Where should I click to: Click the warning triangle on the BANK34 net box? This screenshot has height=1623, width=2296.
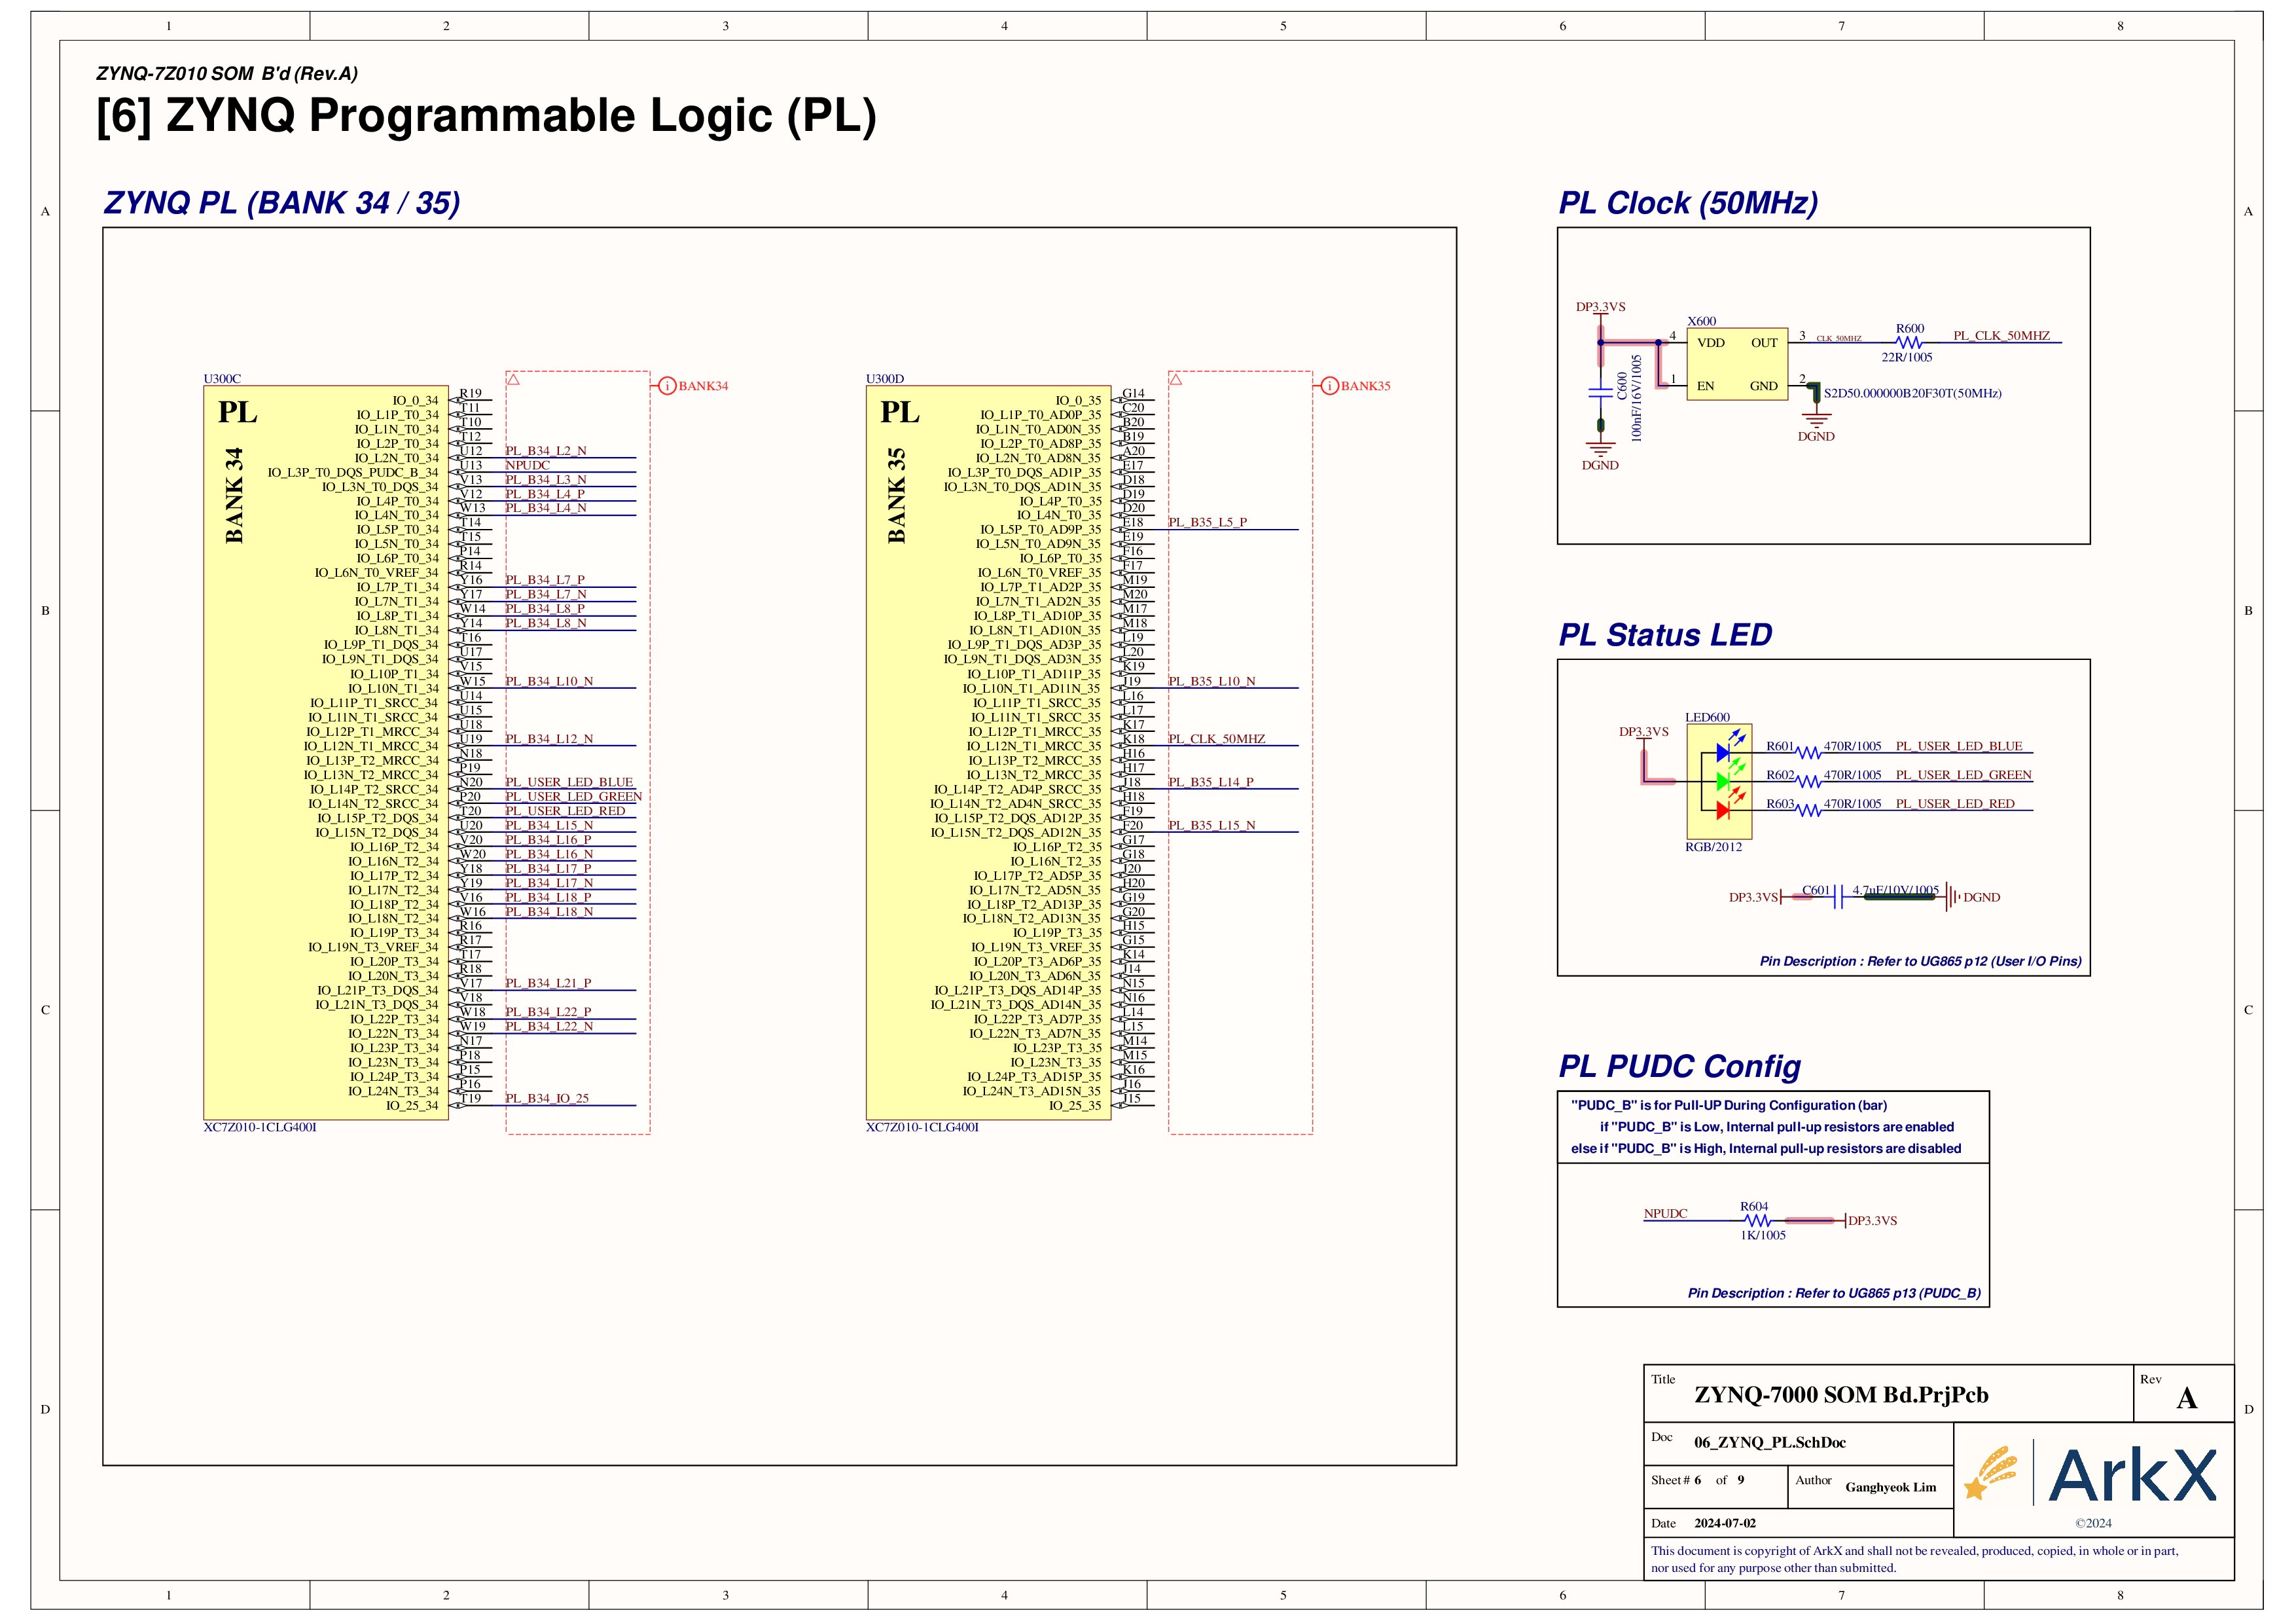coord(513,379)
